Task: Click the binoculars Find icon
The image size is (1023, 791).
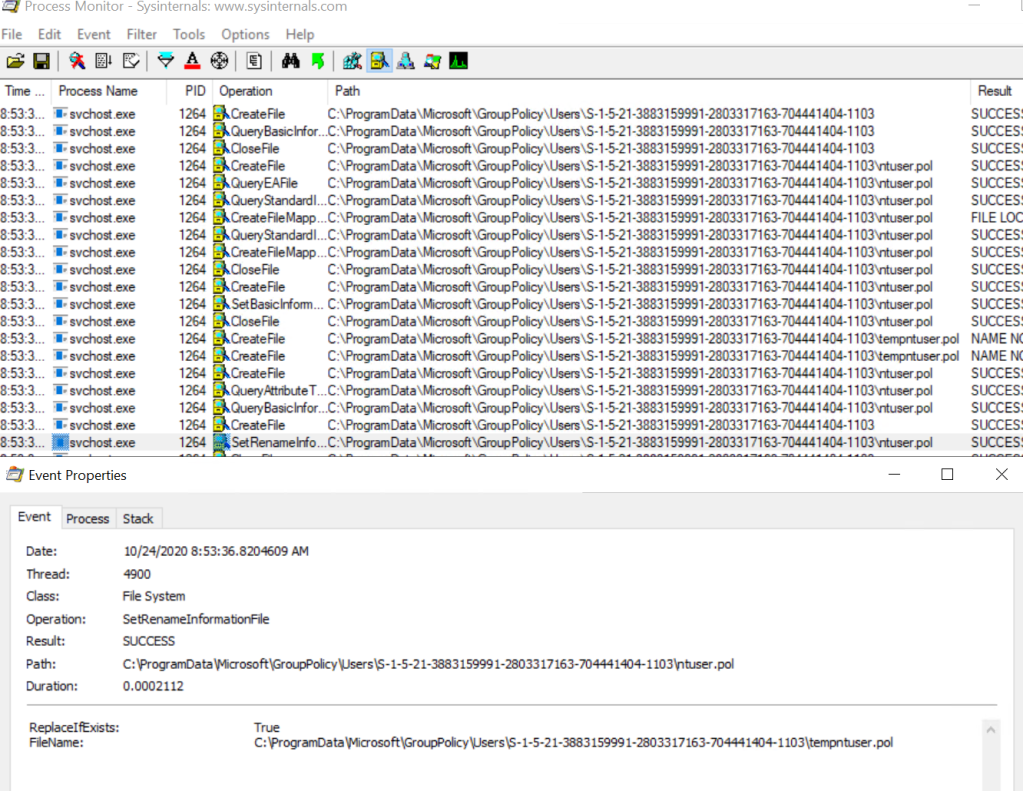Action: coord(291,62)
